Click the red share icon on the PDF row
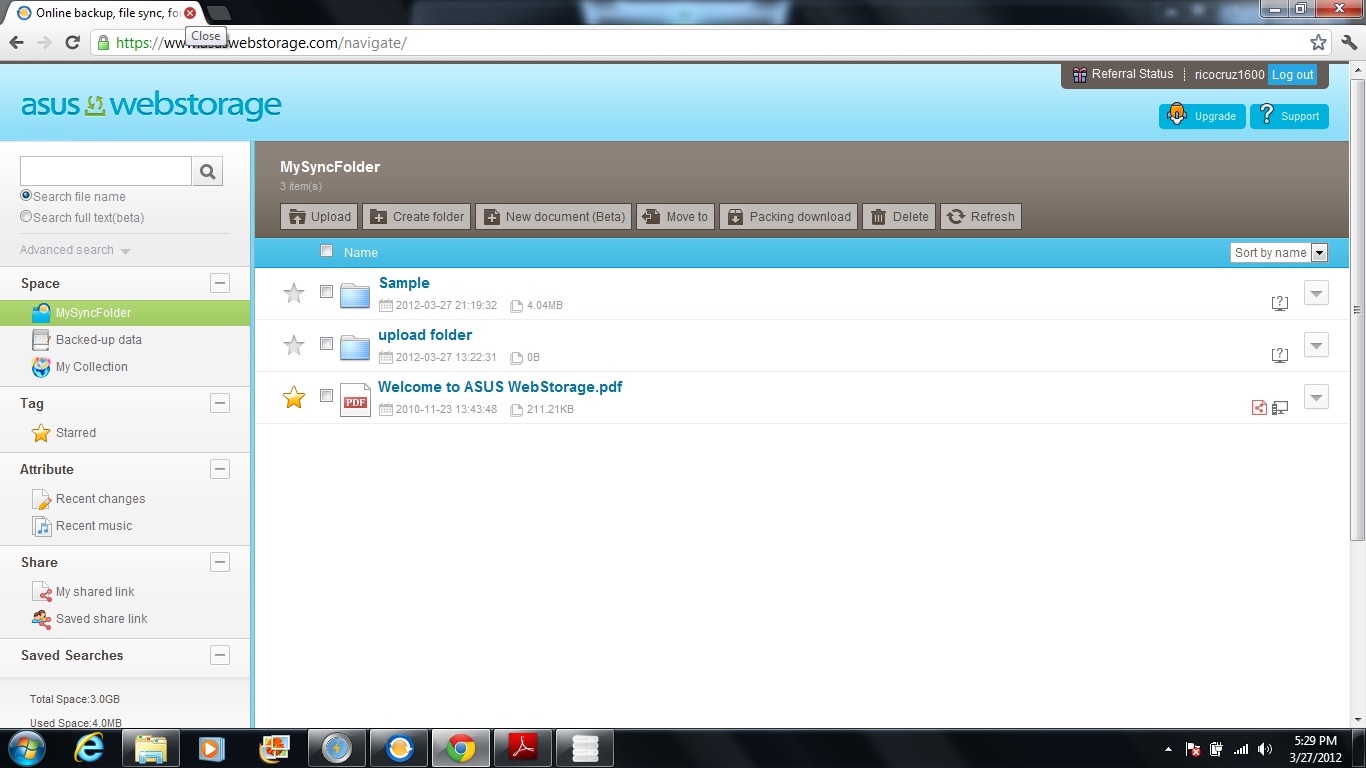The height and width of the screenshot is (768, 1366). pyautogui.click(x=1259, y=407)
